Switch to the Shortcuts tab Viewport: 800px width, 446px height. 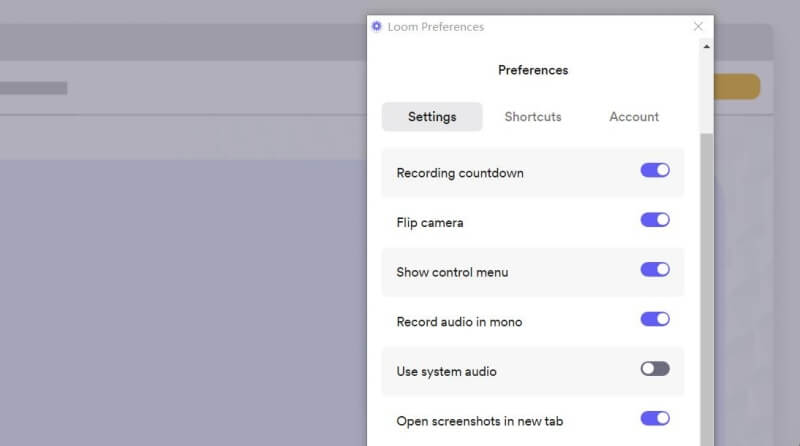(x=532, y=117)
